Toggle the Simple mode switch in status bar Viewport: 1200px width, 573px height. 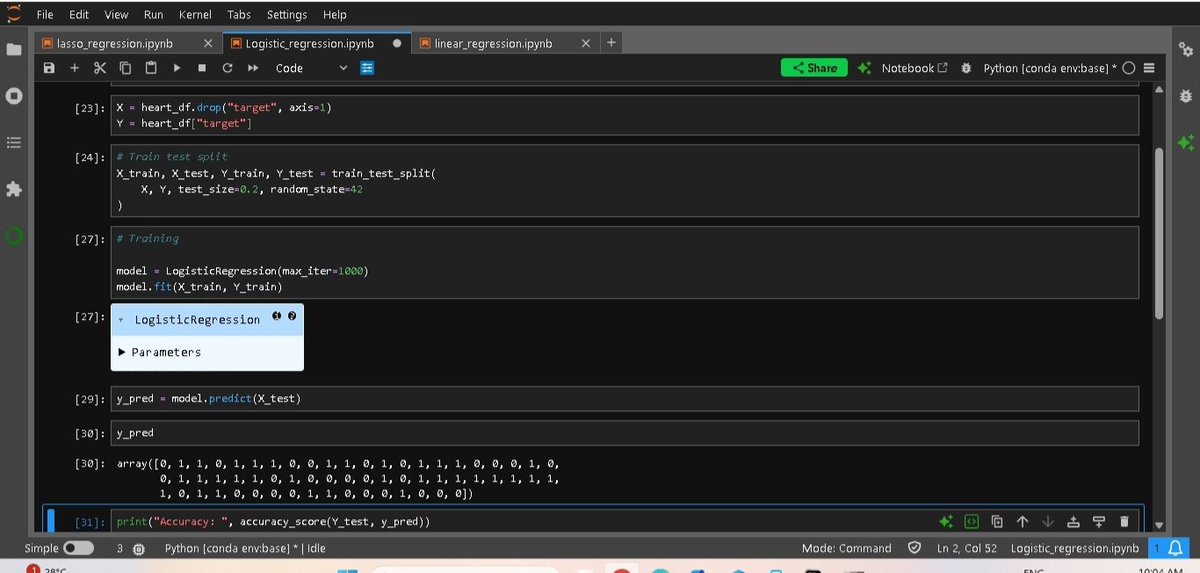coord(78,548)
